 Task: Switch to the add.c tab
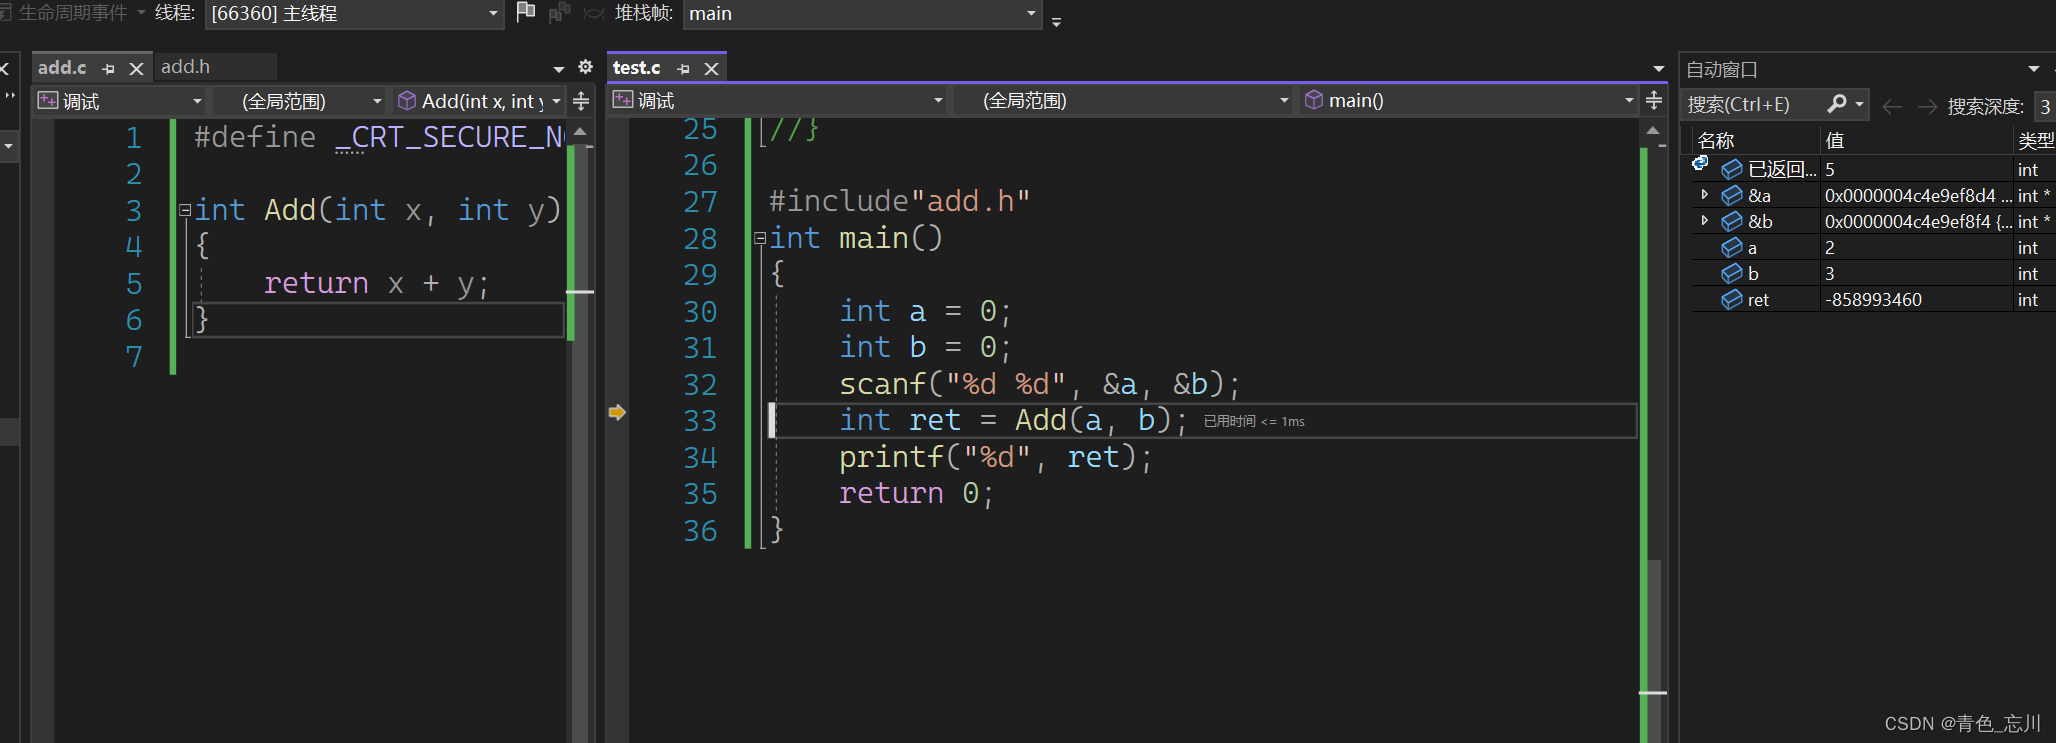click(62, 68)
